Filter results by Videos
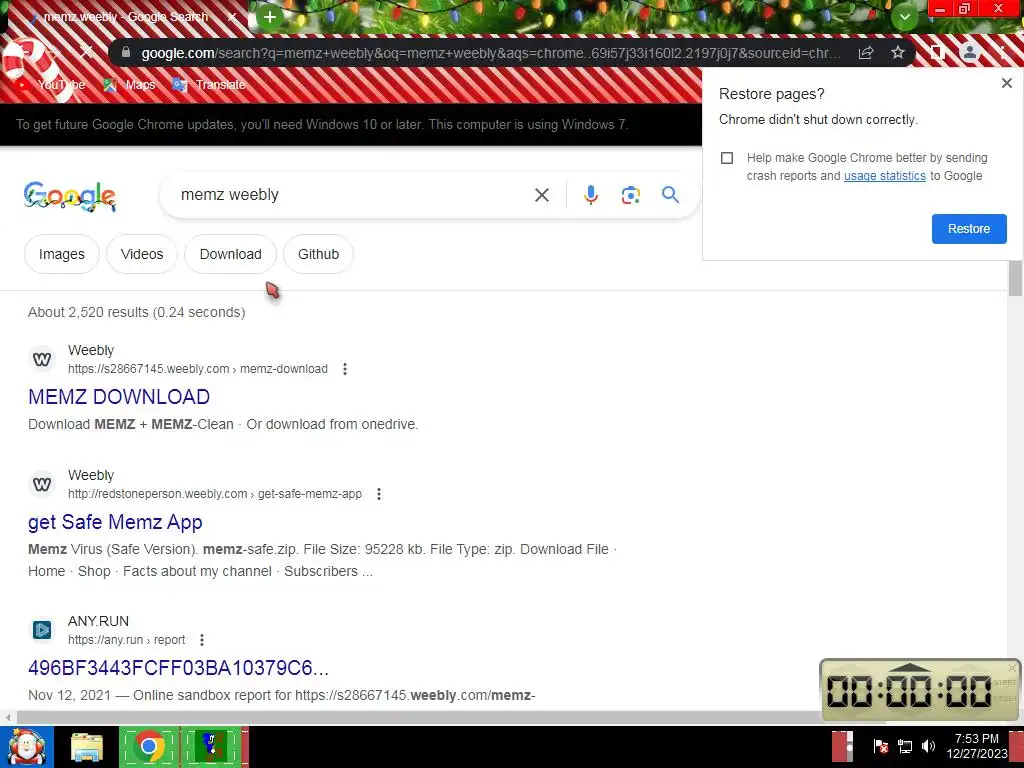This screenshot has height=768, width=1024. click(x=142, y=254)
